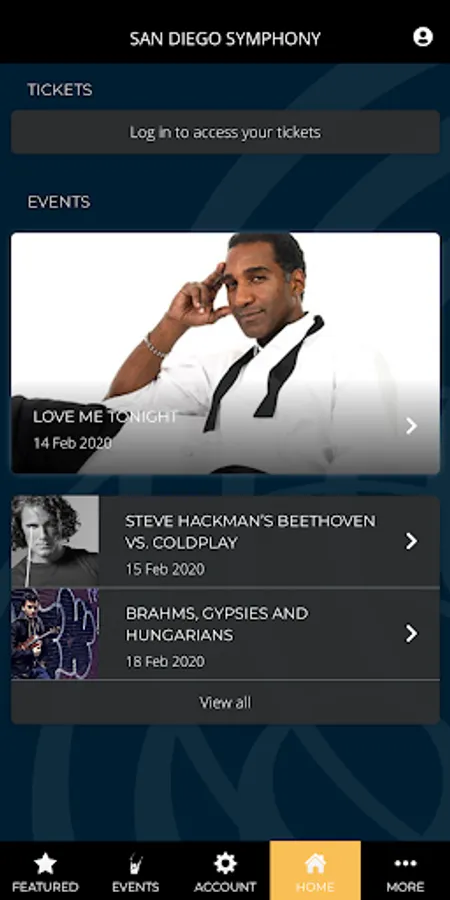Switch to the Featured tab label
450x900 pixels.
[x=45, y=887]
